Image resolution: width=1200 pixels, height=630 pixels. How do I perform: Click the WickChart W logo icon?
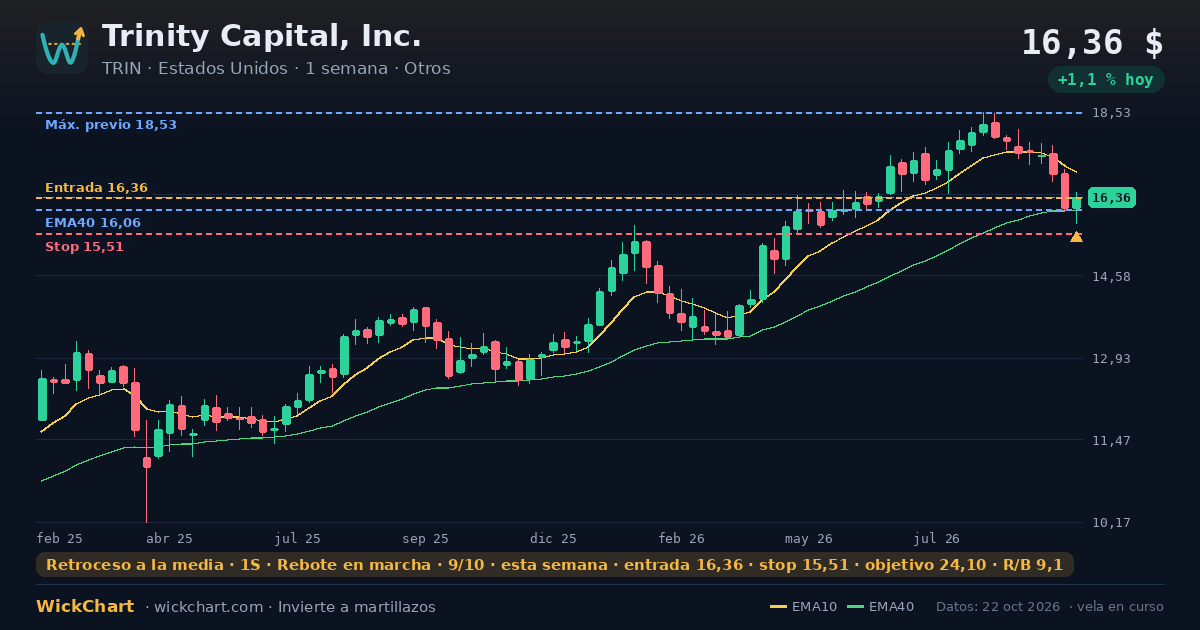point(62,48)
